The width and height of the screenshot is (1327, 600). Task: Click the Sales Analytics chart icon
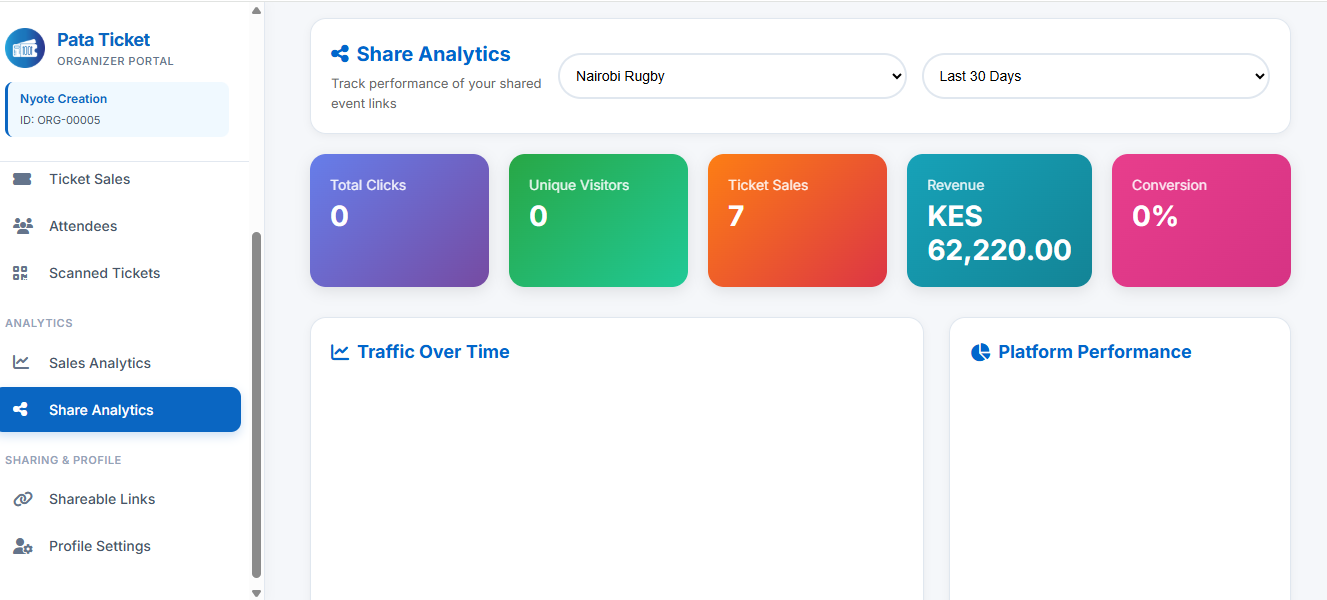coord(21,363)
